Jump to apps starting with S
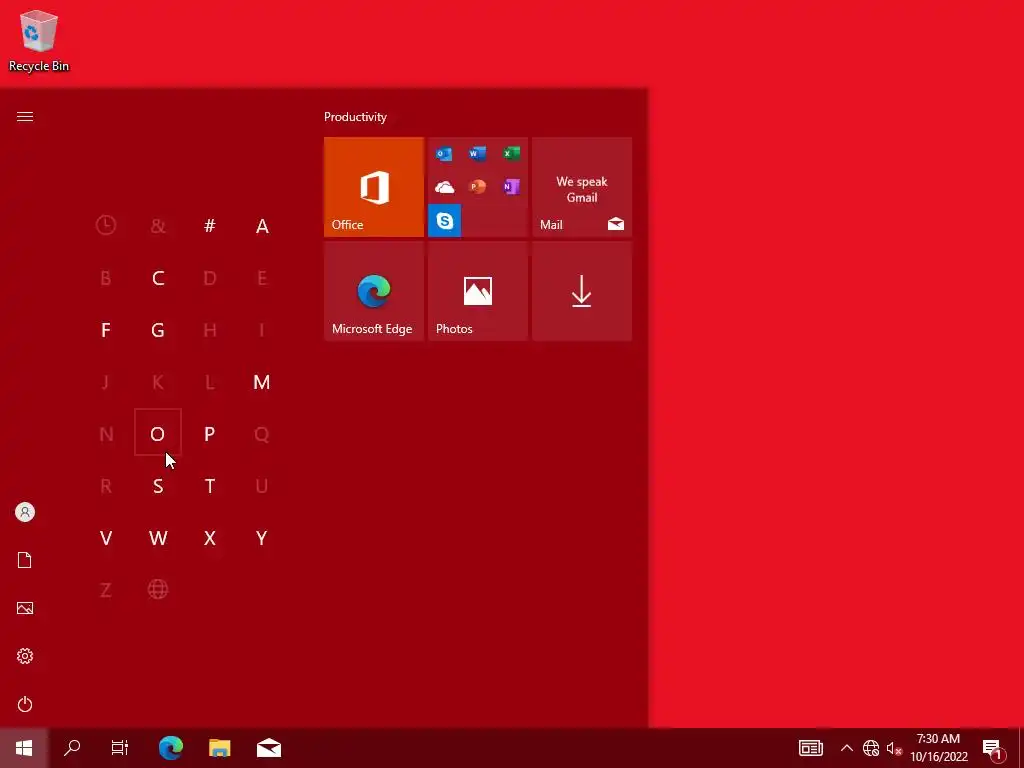 [x=158, y=486]
